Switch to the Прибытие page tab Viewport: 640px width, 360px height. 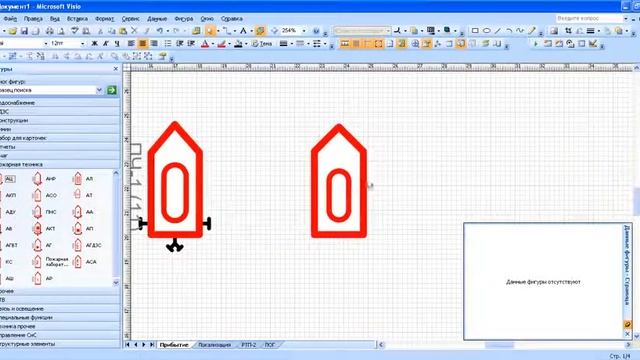[x=174, y=345]
